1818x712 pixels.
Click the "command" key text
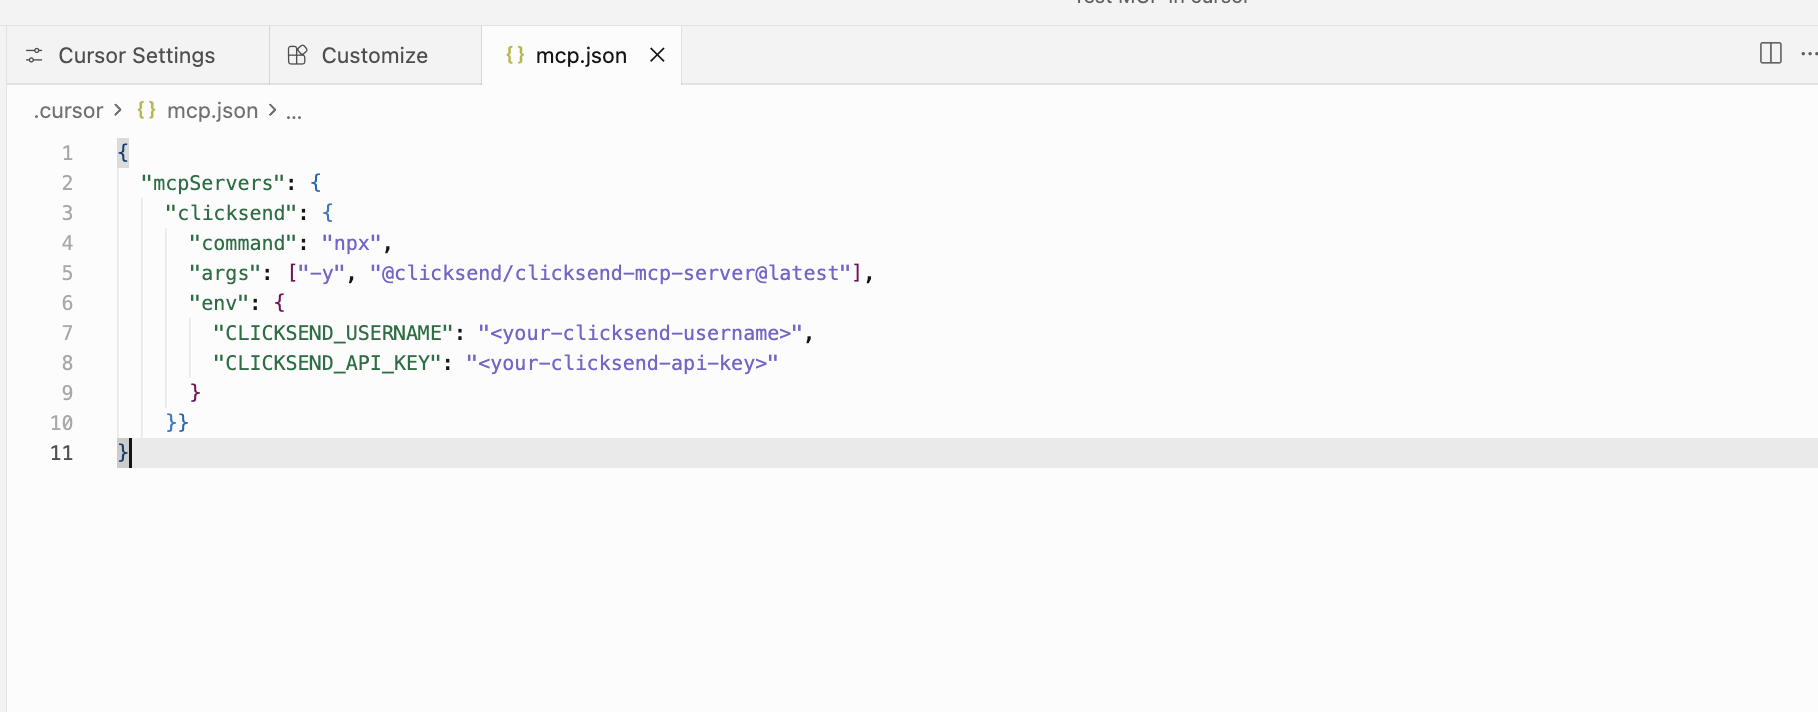(243, 243)
